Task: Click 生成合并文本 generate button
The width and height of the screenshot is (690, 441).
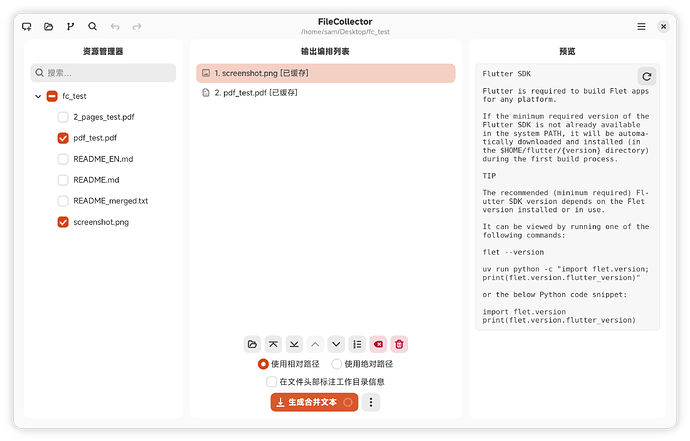Action: [x=314, y=402]
